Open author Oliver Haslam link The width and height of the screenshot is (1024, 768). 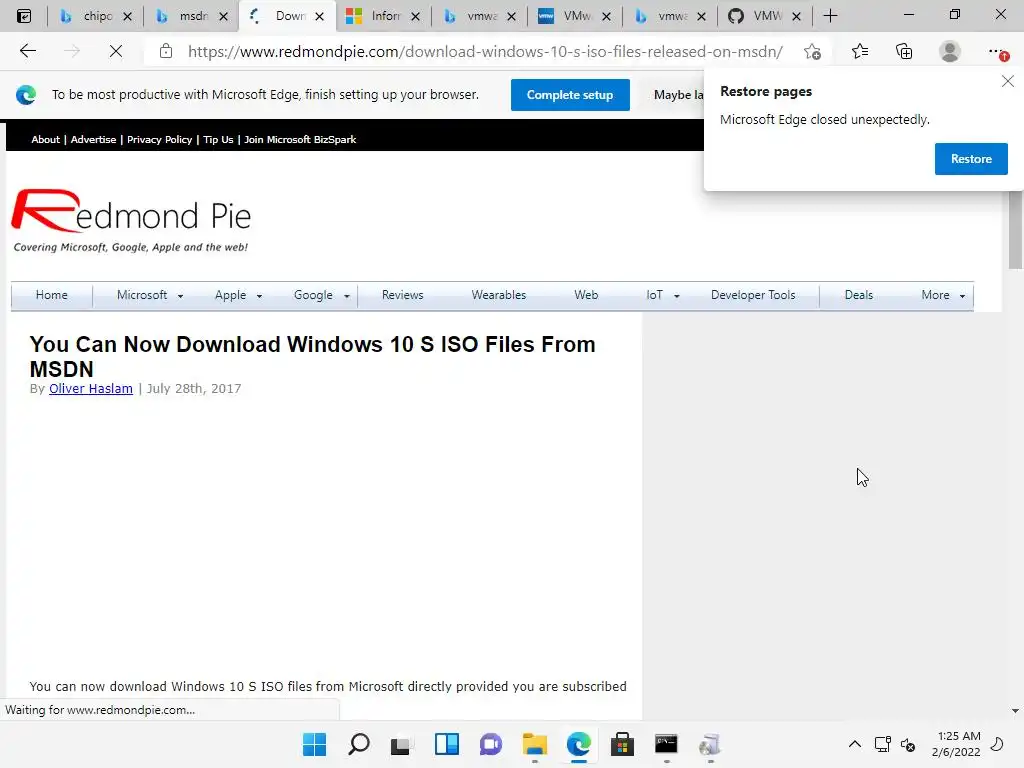pos(91,389)
